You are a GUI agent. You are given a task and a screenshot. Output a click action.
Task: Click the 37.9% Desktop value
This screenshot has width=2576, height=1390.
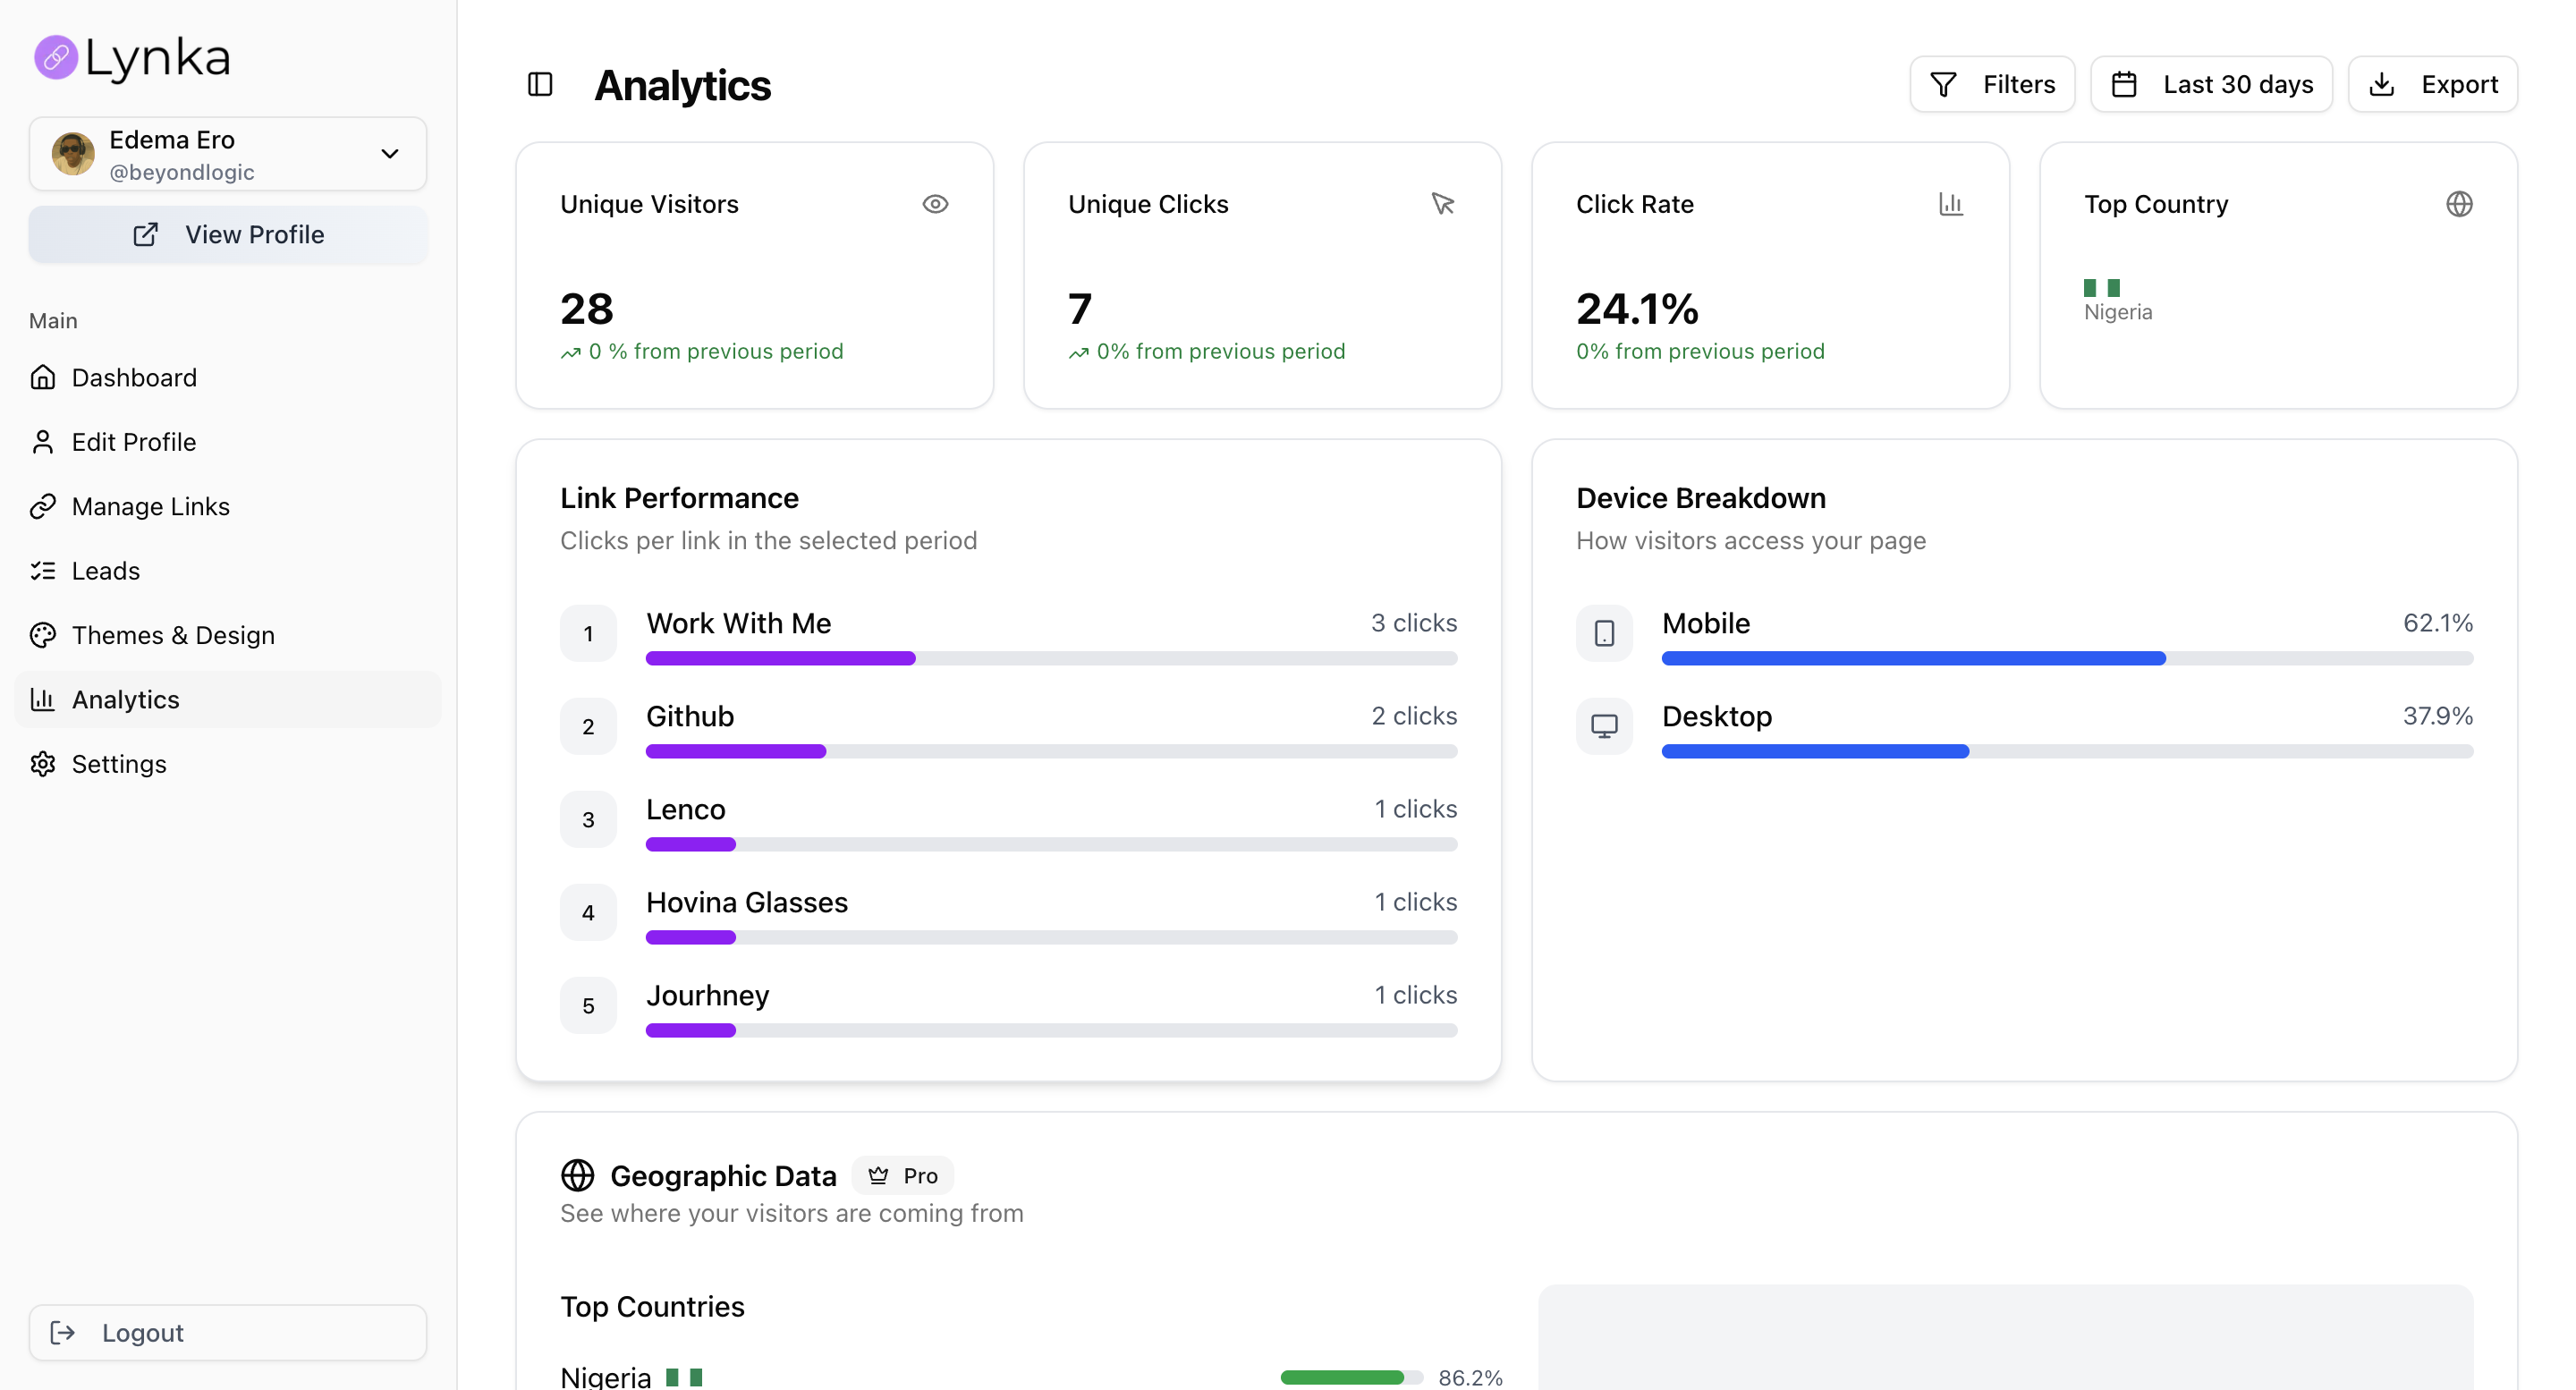(x=2438, y=716)
